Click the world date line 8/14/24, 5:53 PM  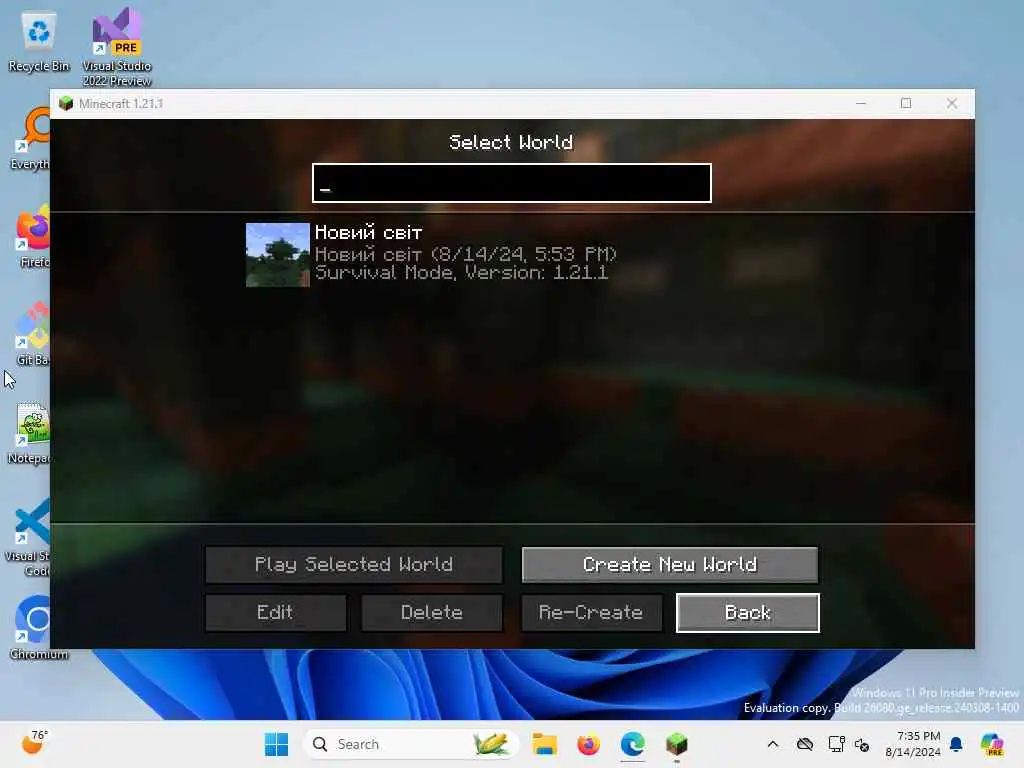(x=466, y=253)
